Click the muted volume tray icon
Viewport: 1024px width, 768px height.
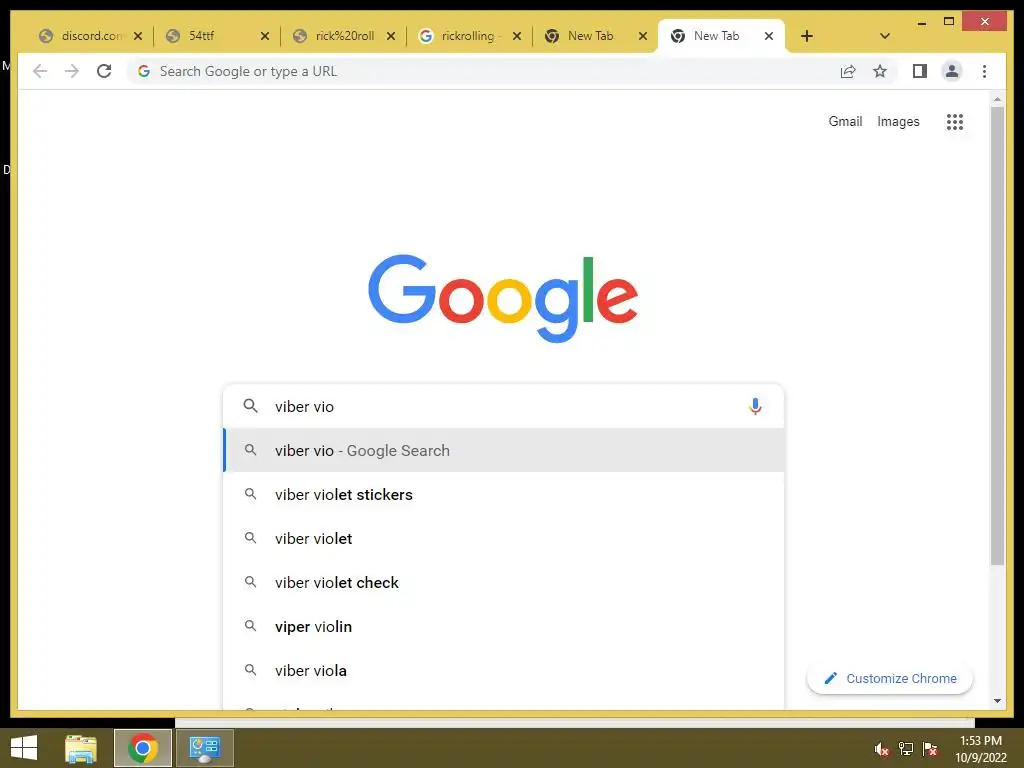pyautogui.click(x=882, y=749)
